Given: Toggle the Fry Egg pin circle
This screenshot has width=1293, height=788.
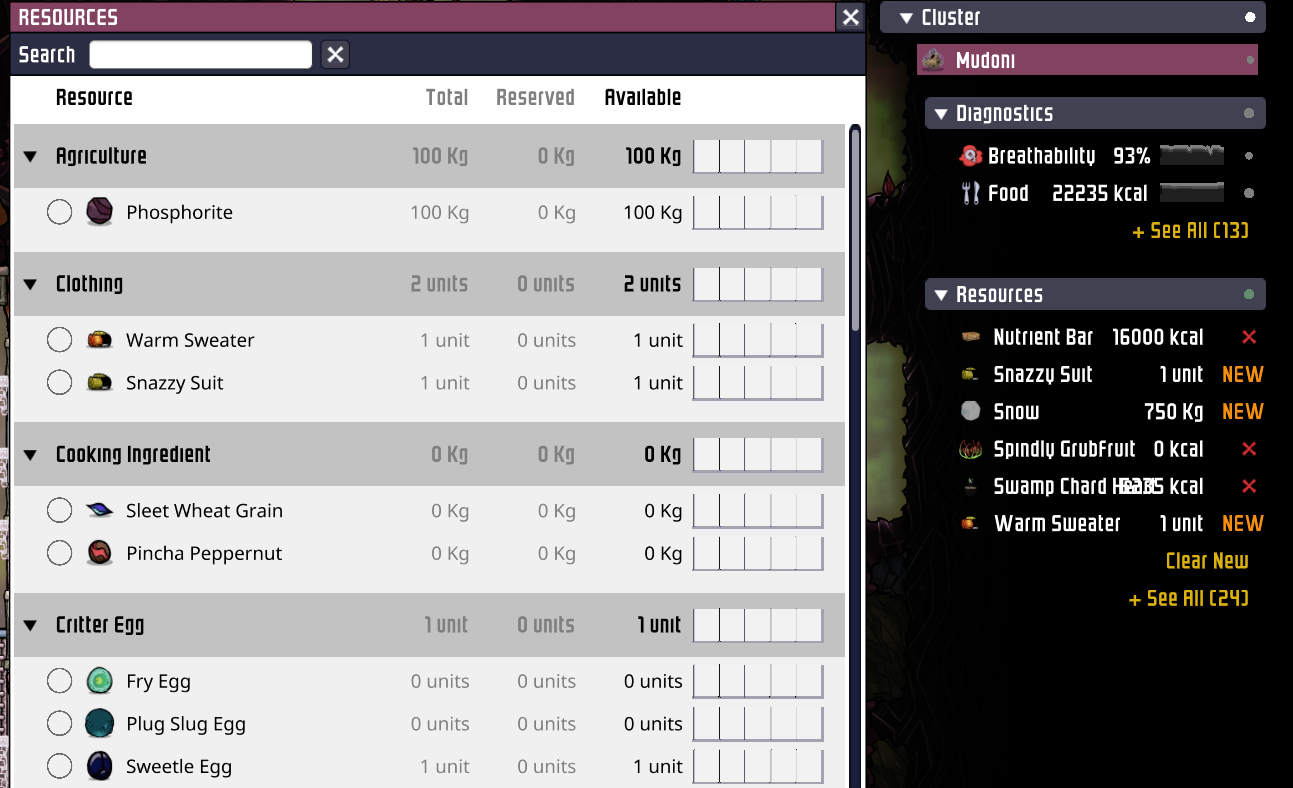Looking at the screenshot, I should click(60, 681).
